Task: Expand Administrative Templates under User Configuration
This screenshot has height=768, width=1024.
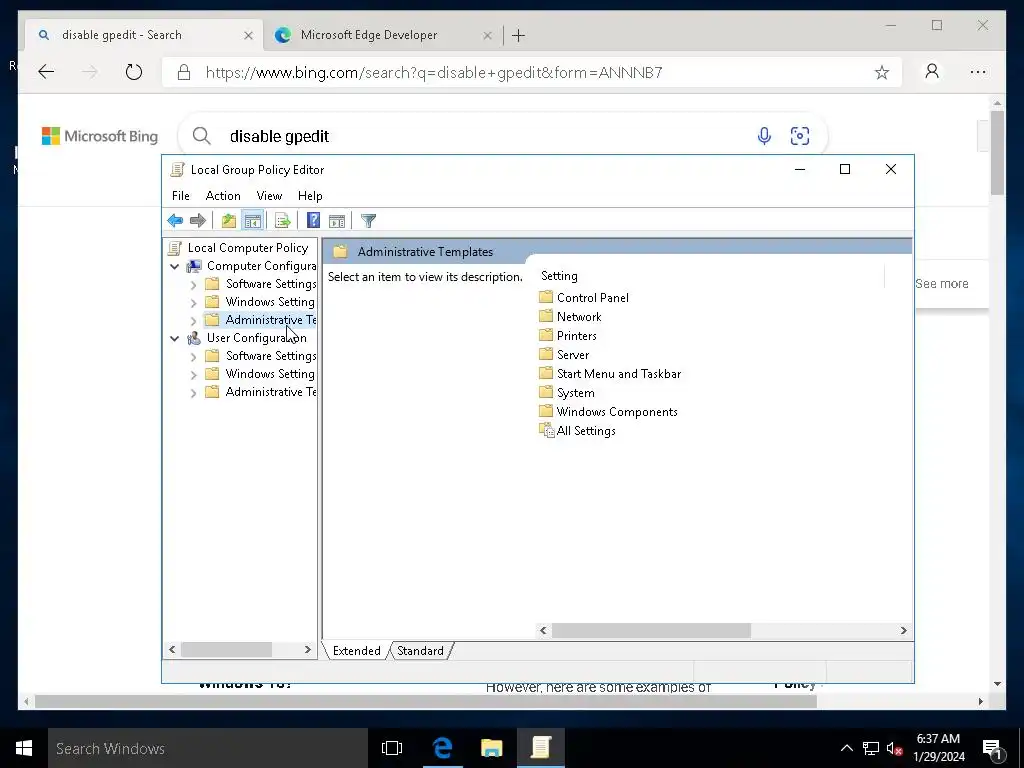Action: 193,392
